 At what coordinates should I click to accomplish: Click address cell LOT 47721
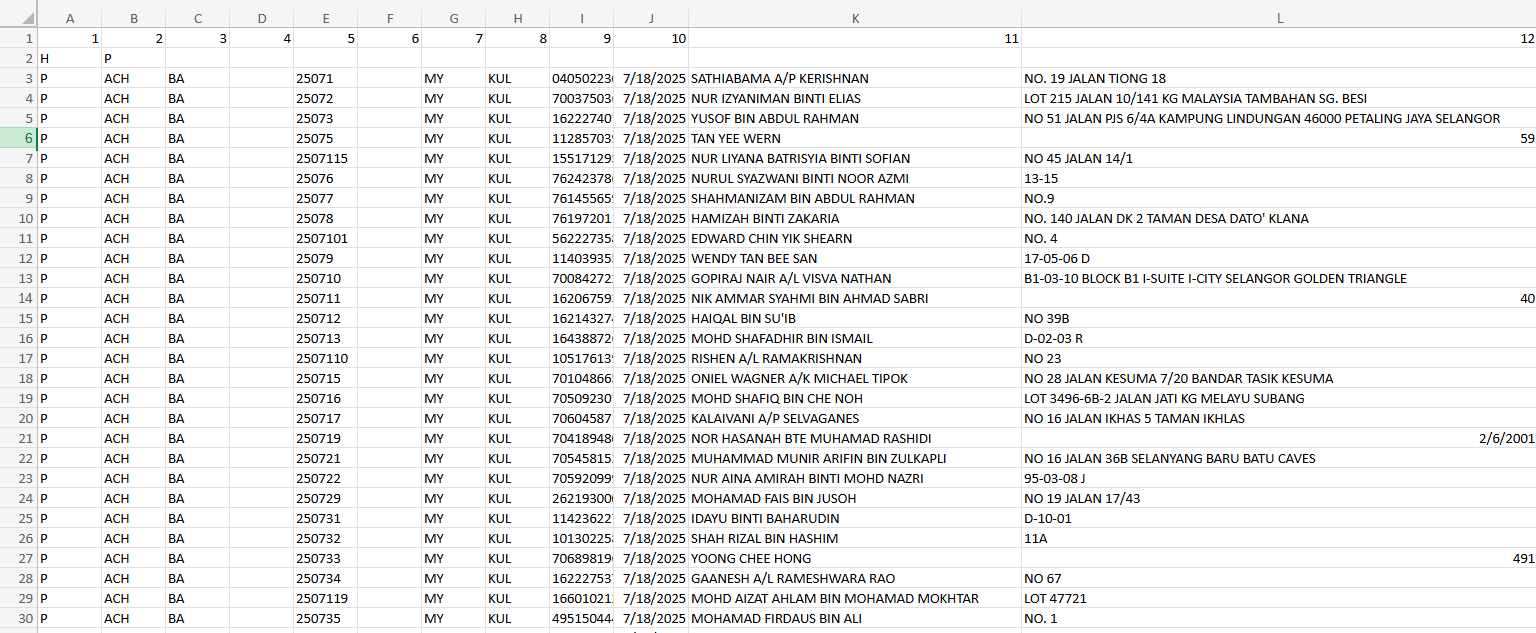click(1279, 598)
